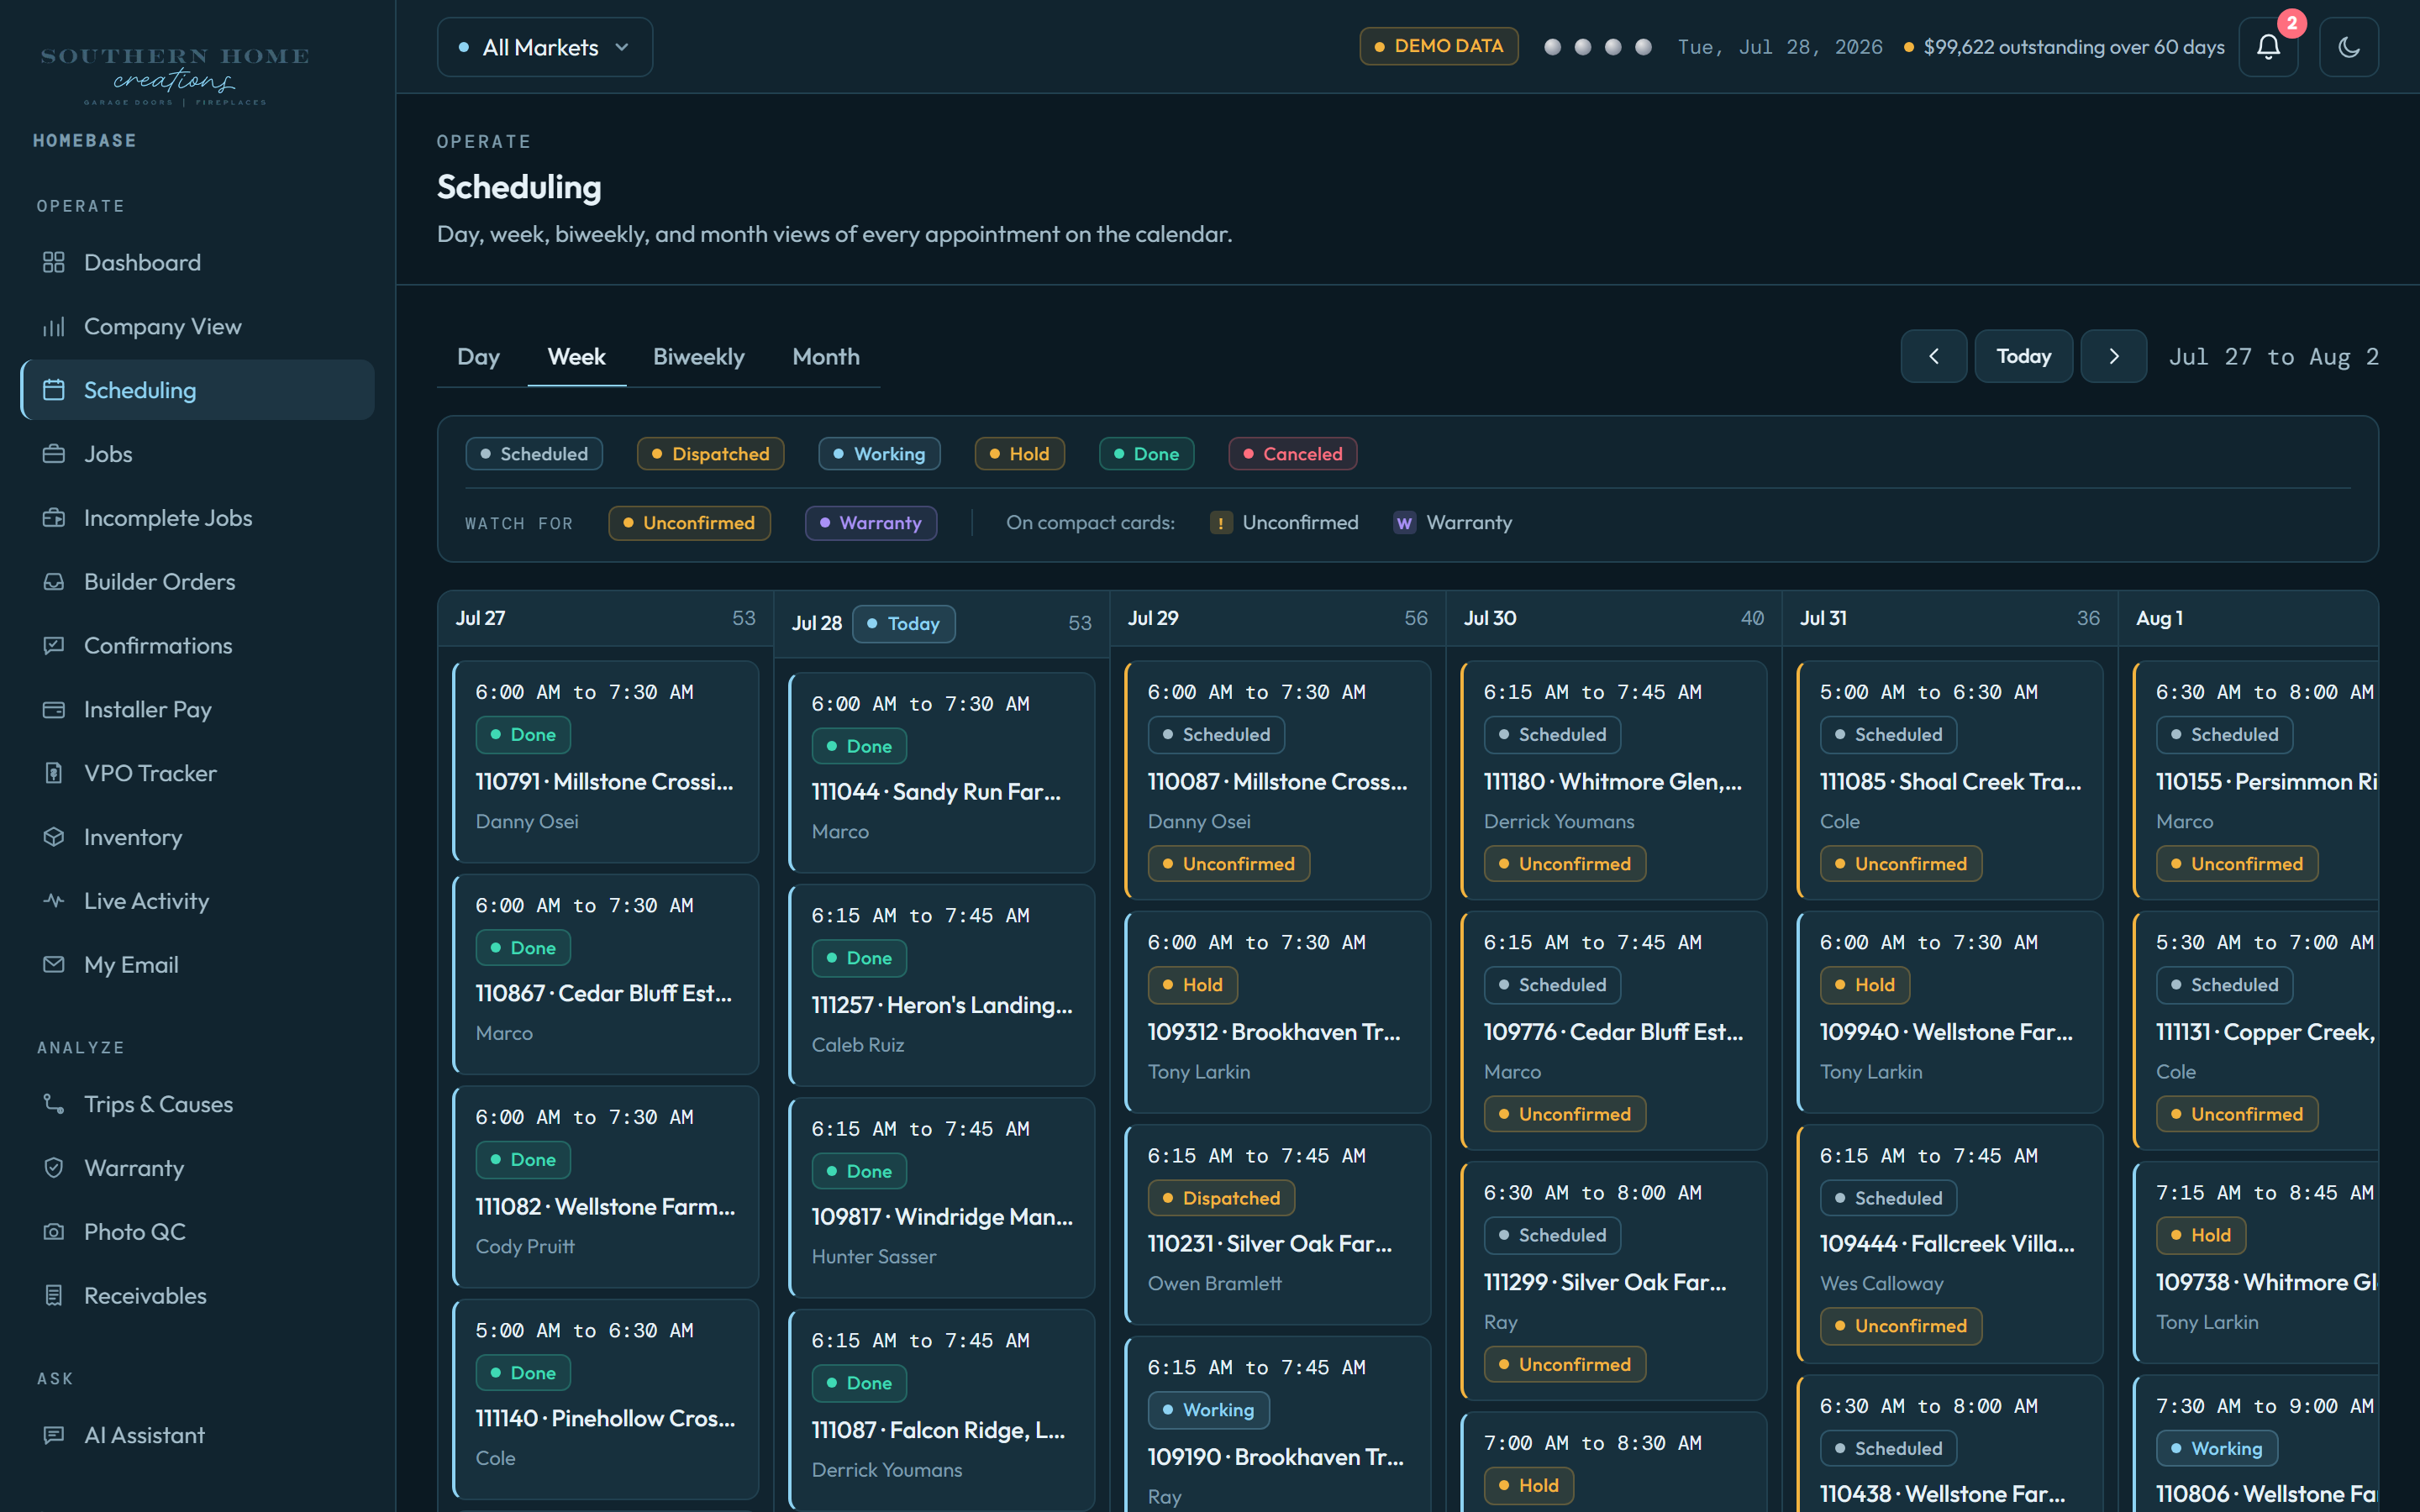This screenshot has width=2420, height=1512.
Task: Open Live Activity in the sidebar
Action: coord(198,901)
